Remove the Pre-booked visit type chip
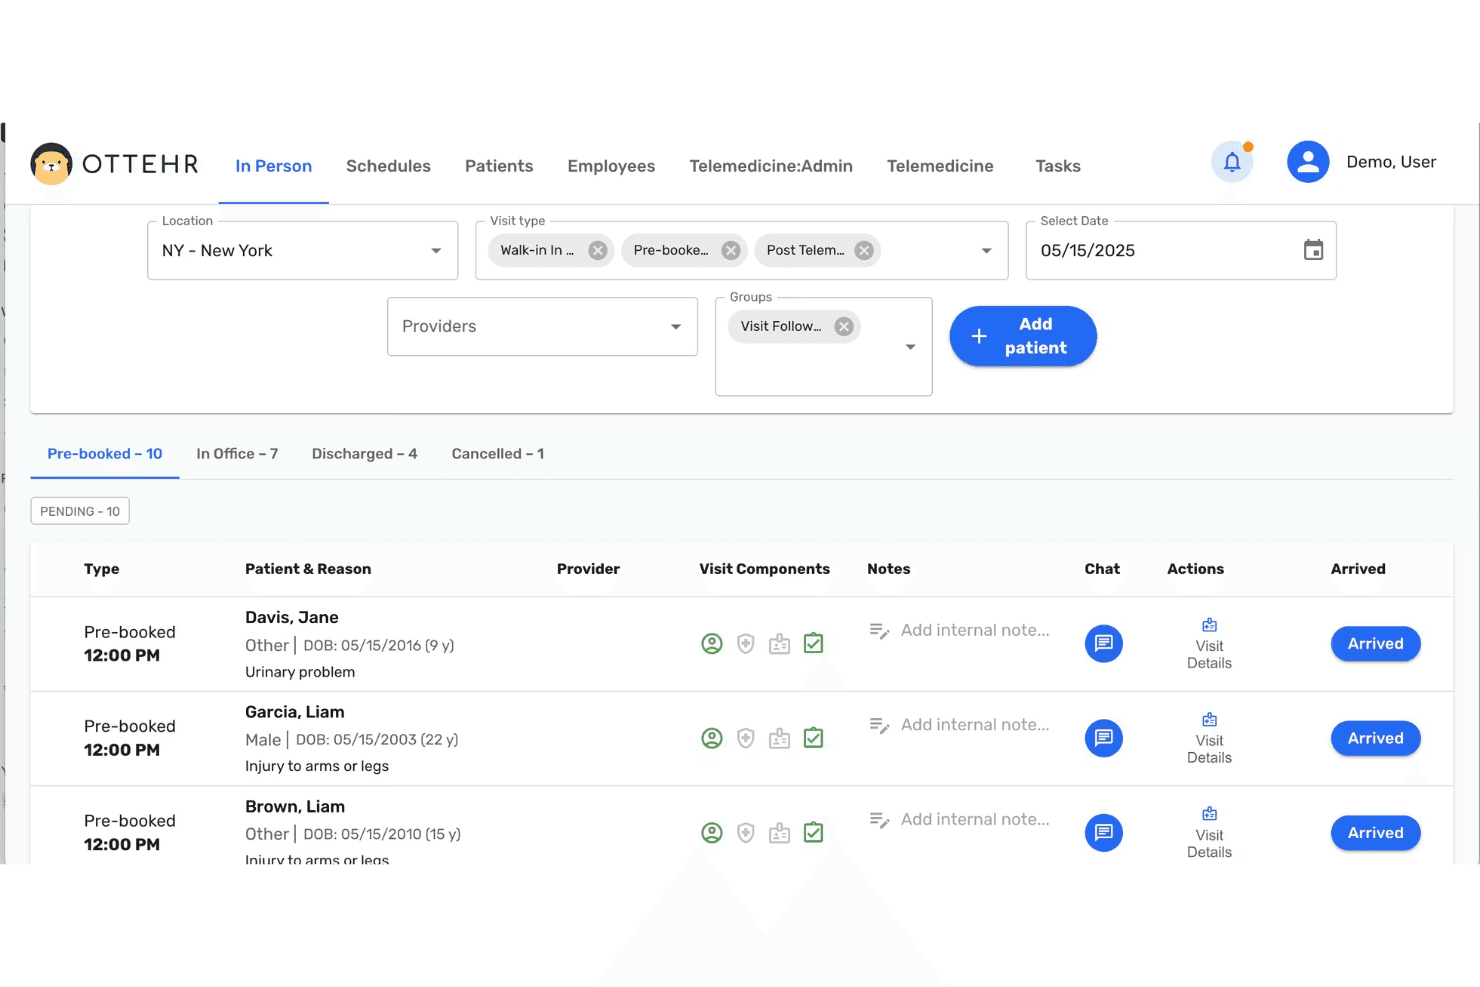 pos(731,251)
